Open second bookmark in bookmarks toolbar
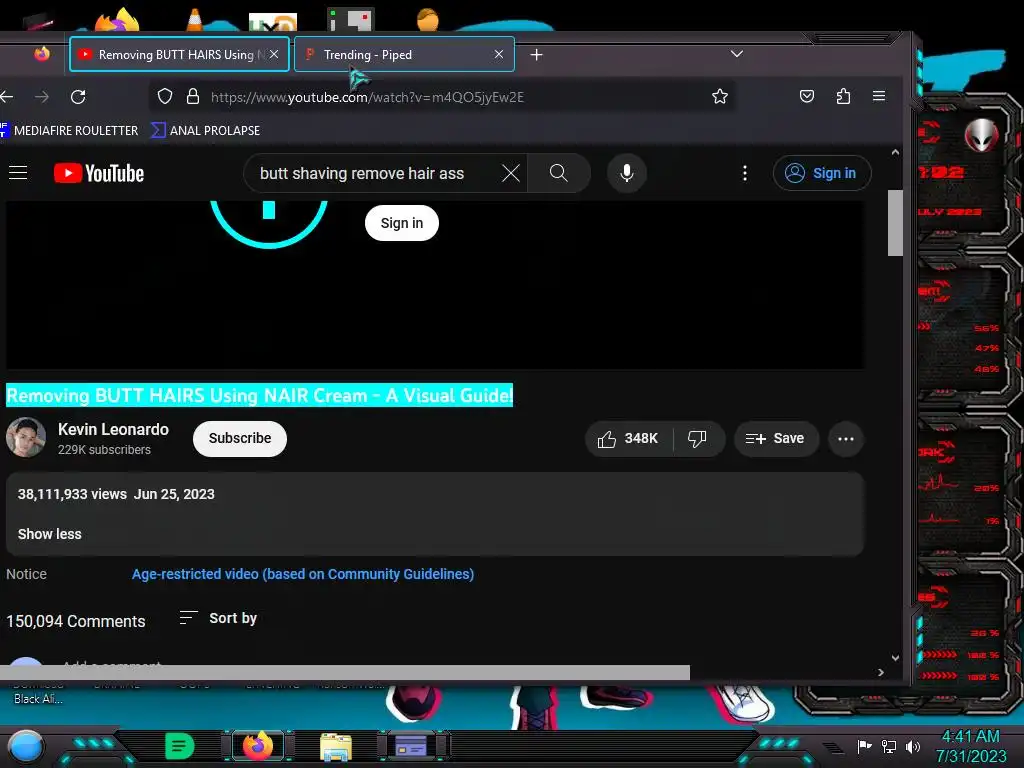The width and height of the screenshot is (1024, 768). 206,131
